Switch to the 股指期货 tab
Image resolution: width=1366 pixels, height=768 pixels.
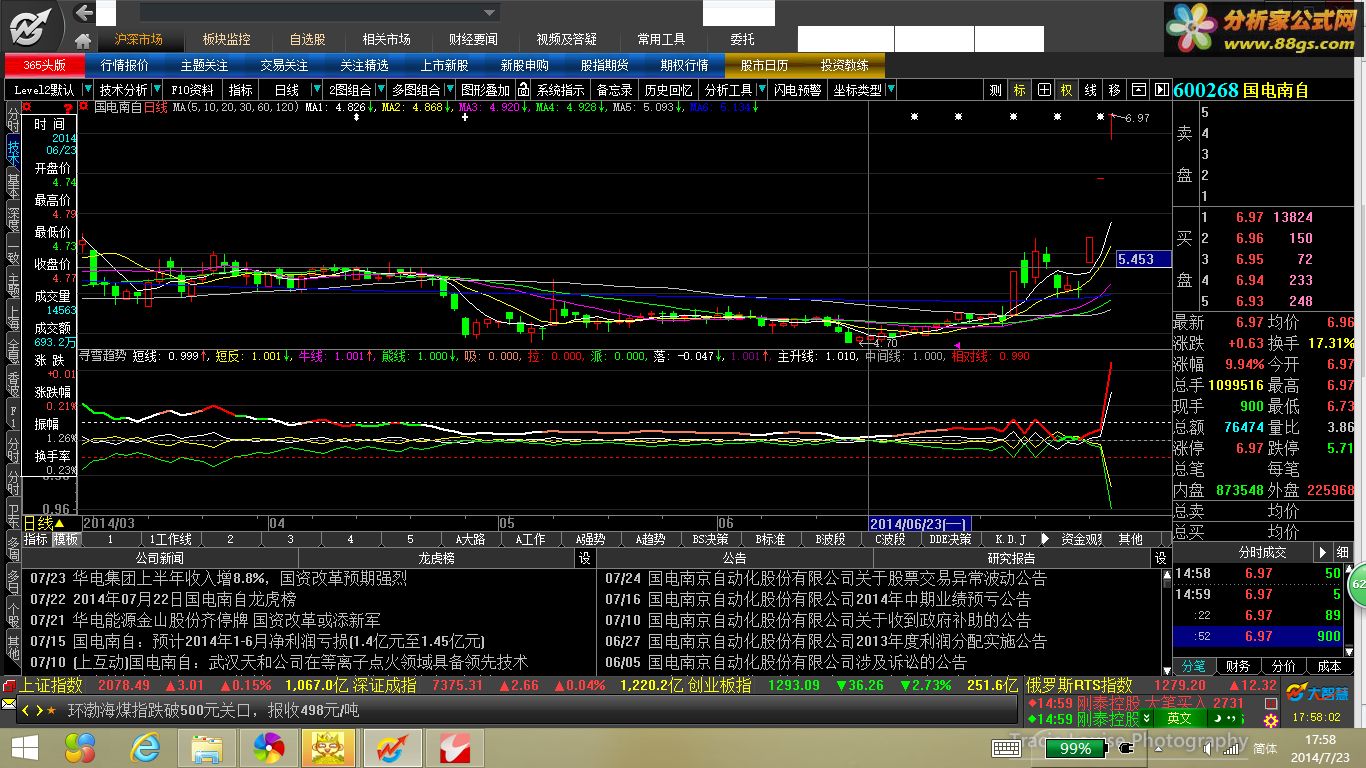604,65
